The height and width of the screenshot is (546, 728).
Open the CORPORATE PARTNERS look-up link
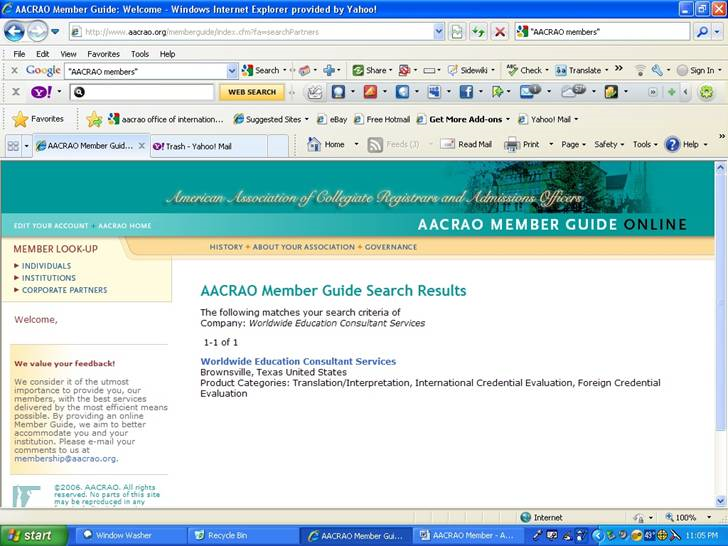[65, 290]
